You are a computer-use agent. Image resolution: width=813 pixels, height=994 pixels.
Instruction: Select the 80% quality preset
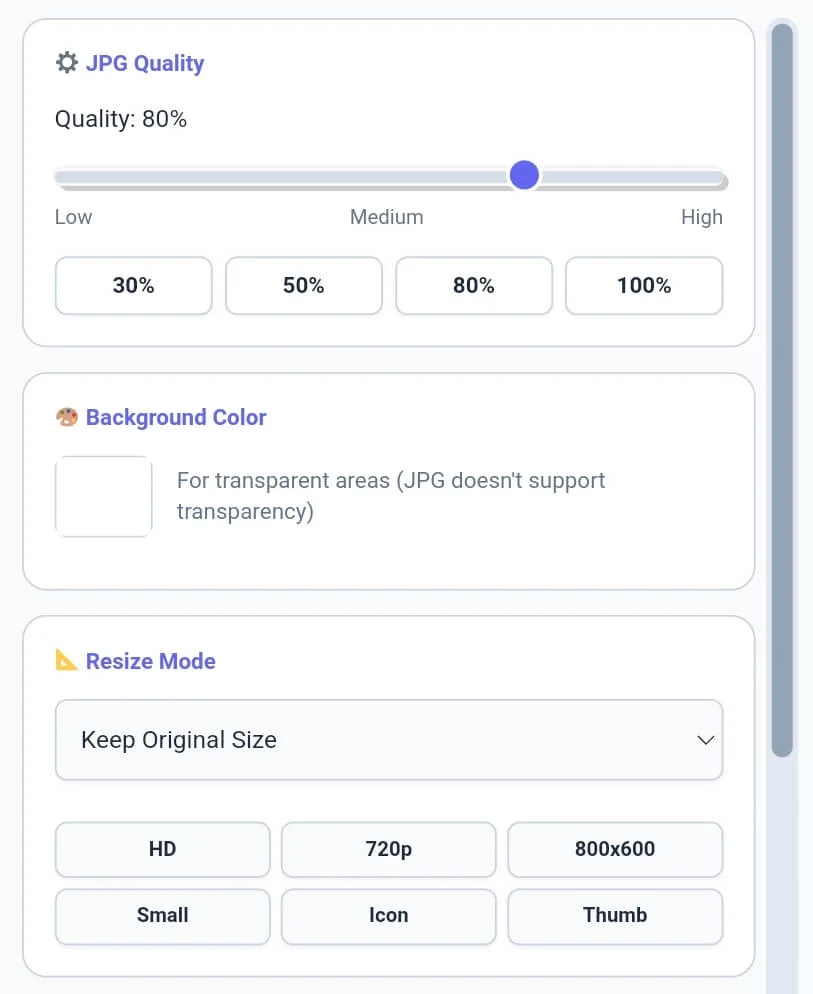474,286
